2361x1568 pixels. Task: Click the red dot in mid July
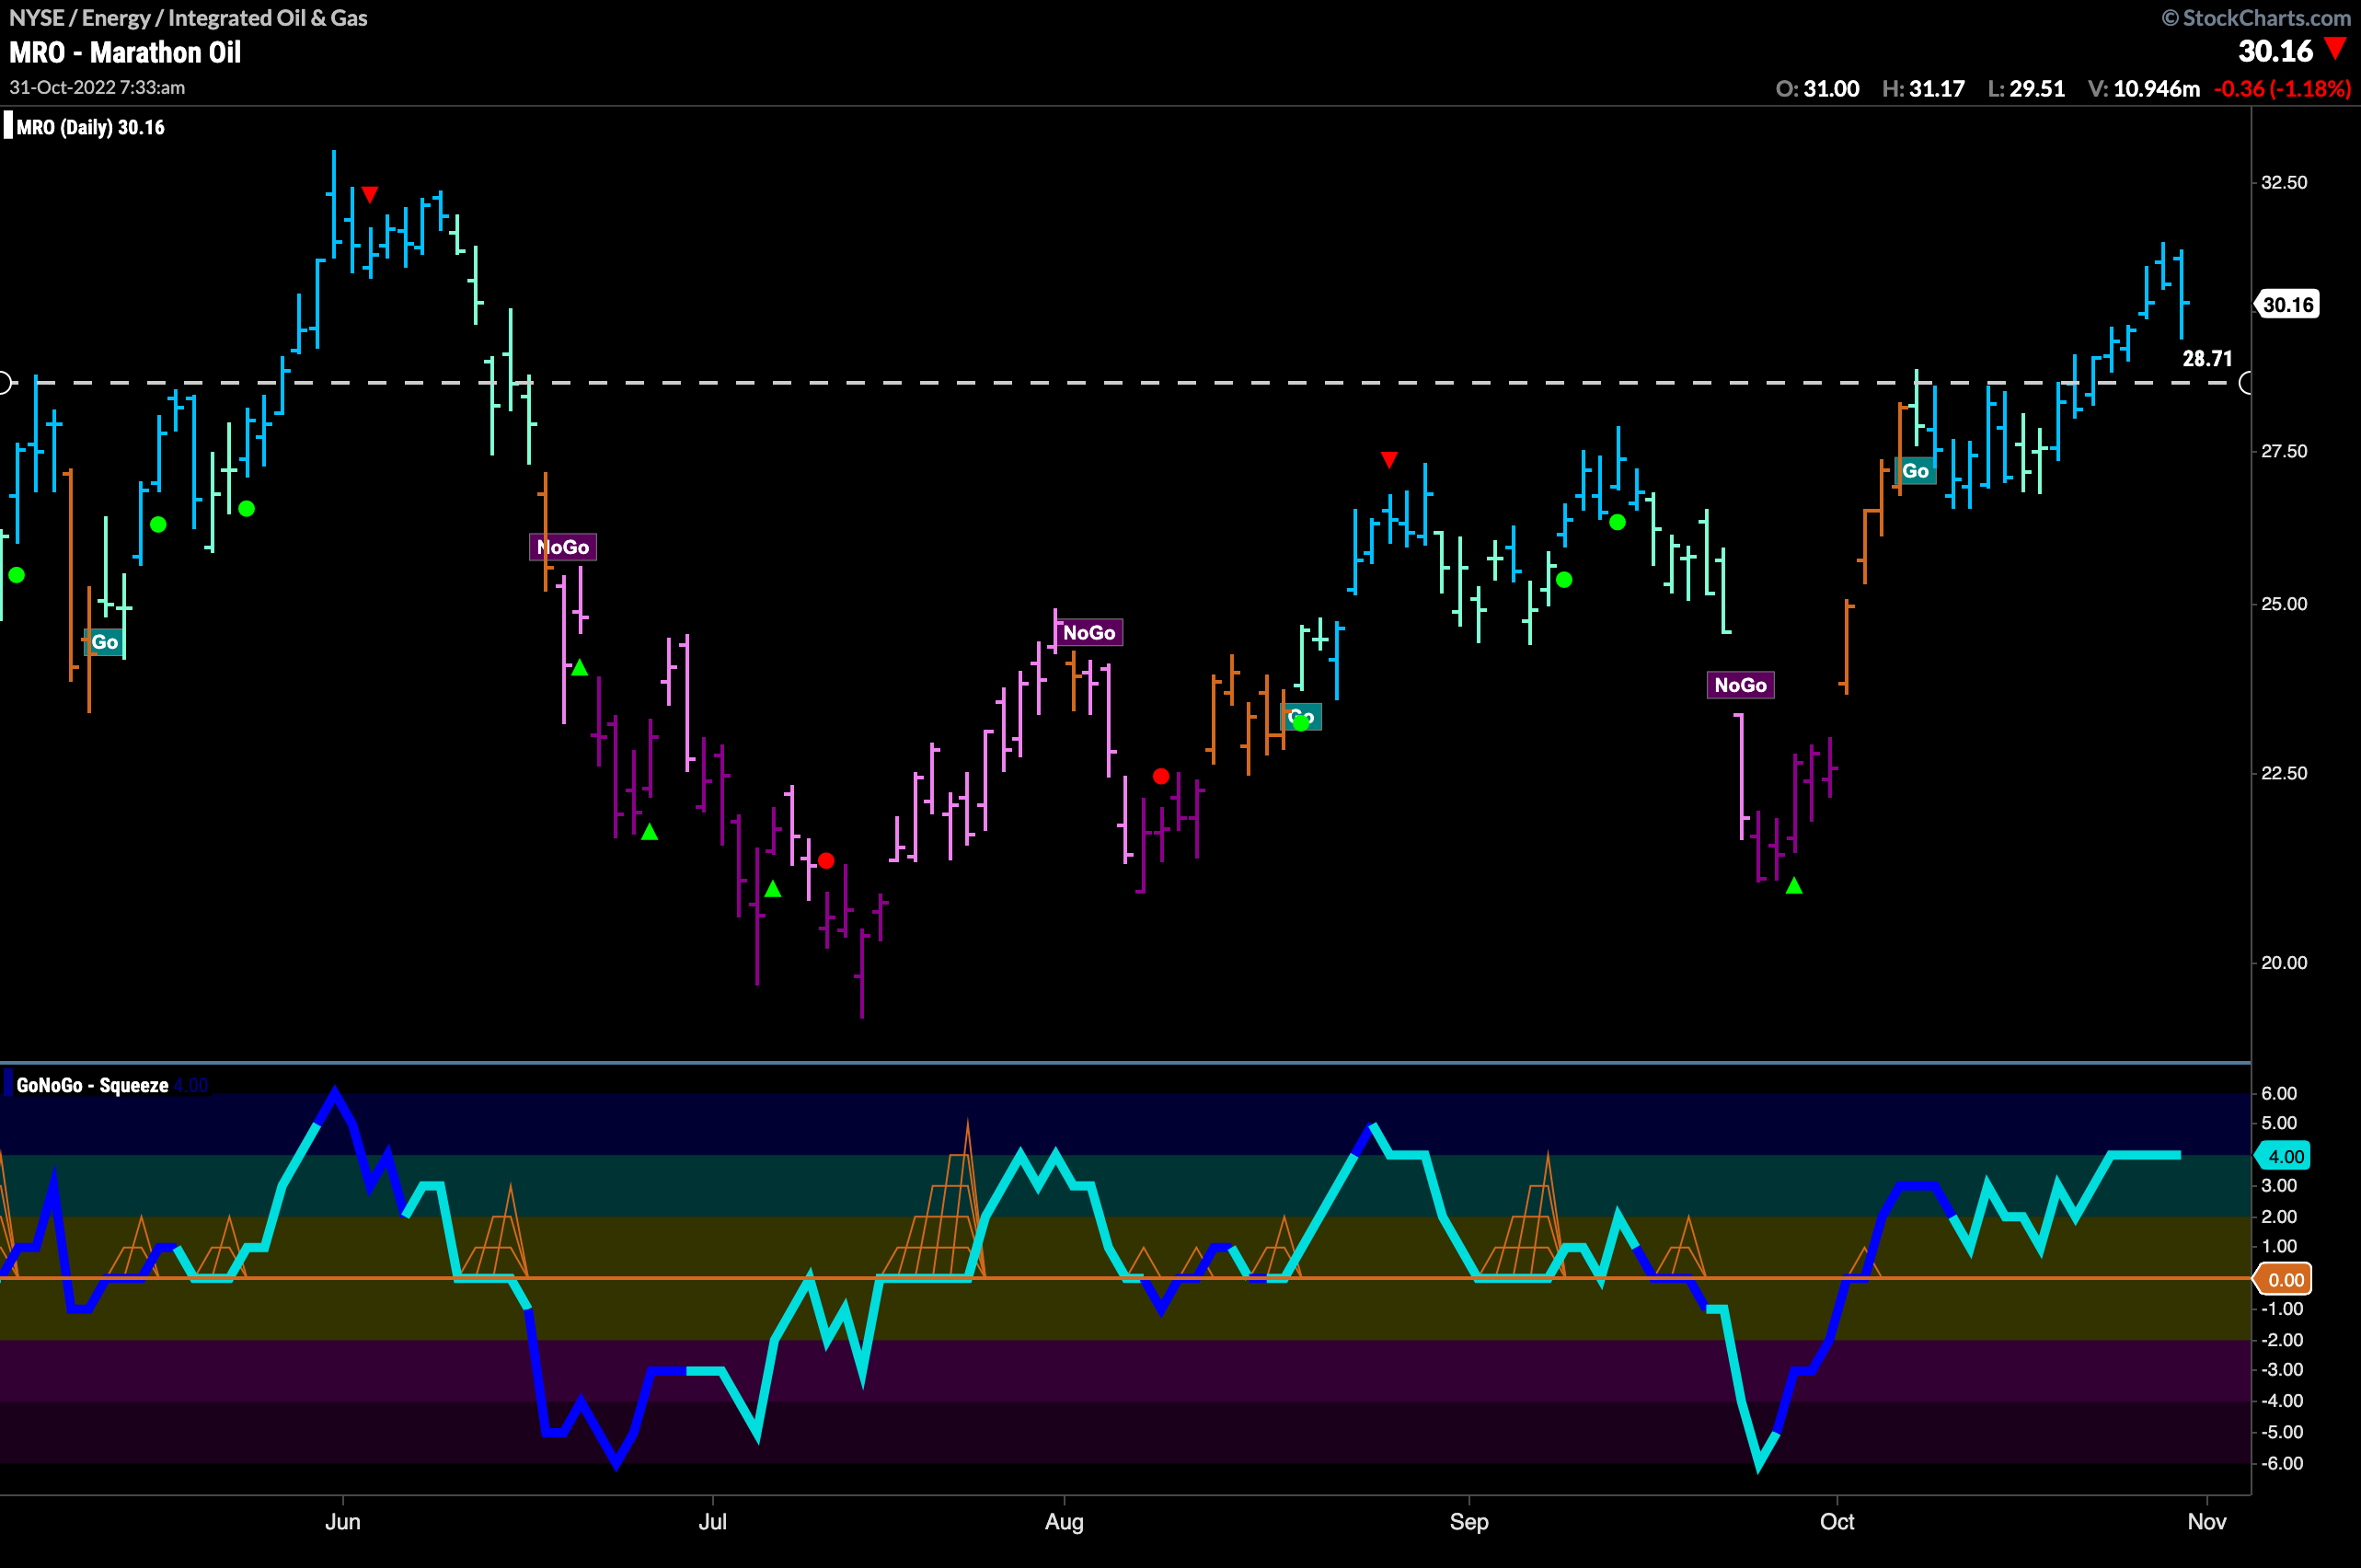pyautogui.click(x=826, y=861)
